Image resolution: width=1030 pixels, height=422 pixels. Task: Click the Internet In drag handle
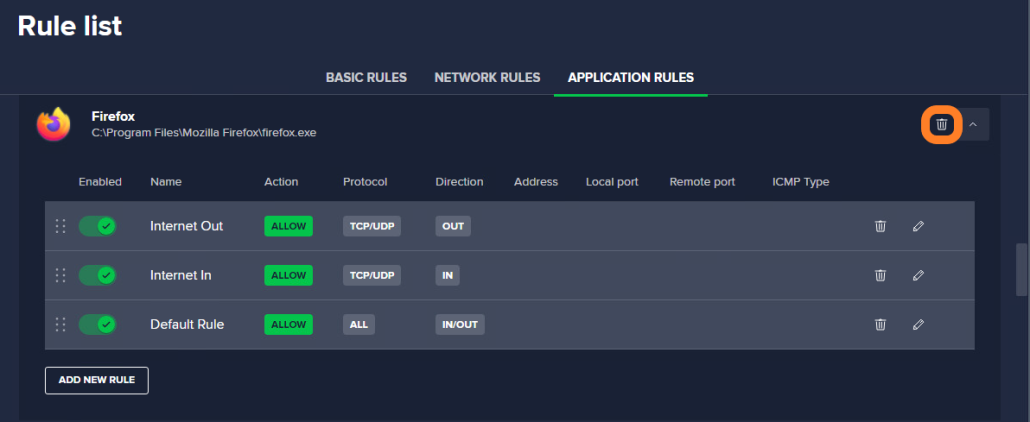(x=60, y=275)
